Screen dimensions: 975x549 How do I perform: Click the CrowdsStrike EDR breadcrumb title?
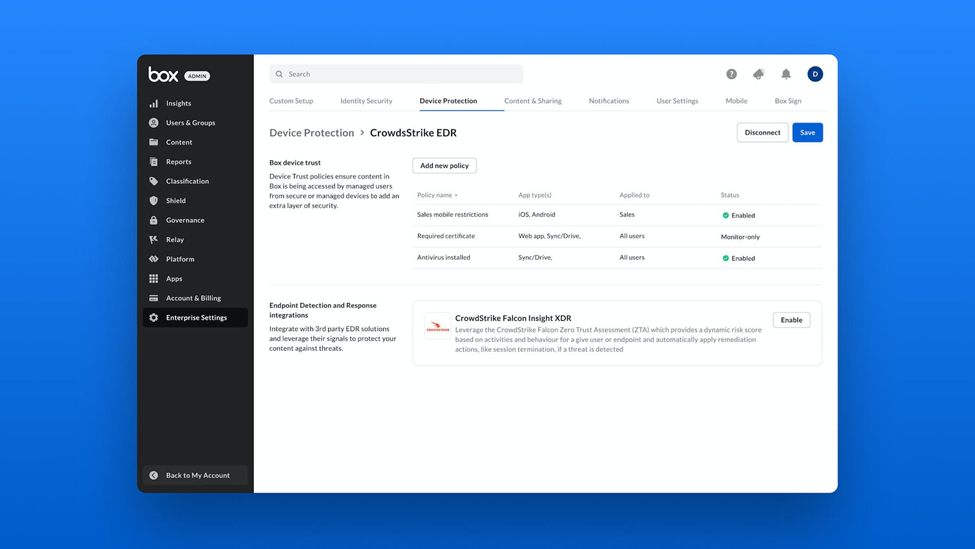click(x=414, y=132)
